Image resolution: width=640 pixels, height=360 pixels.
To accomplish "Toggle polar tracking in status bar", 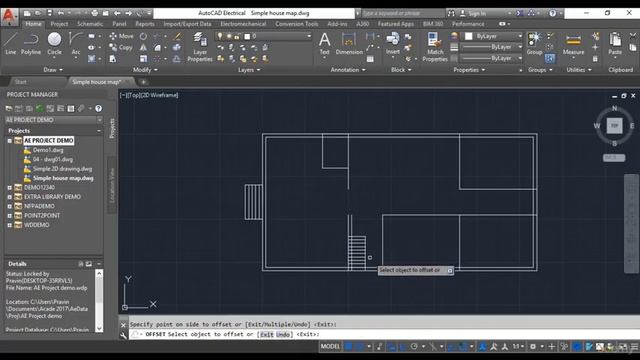I will pos(414,347).
